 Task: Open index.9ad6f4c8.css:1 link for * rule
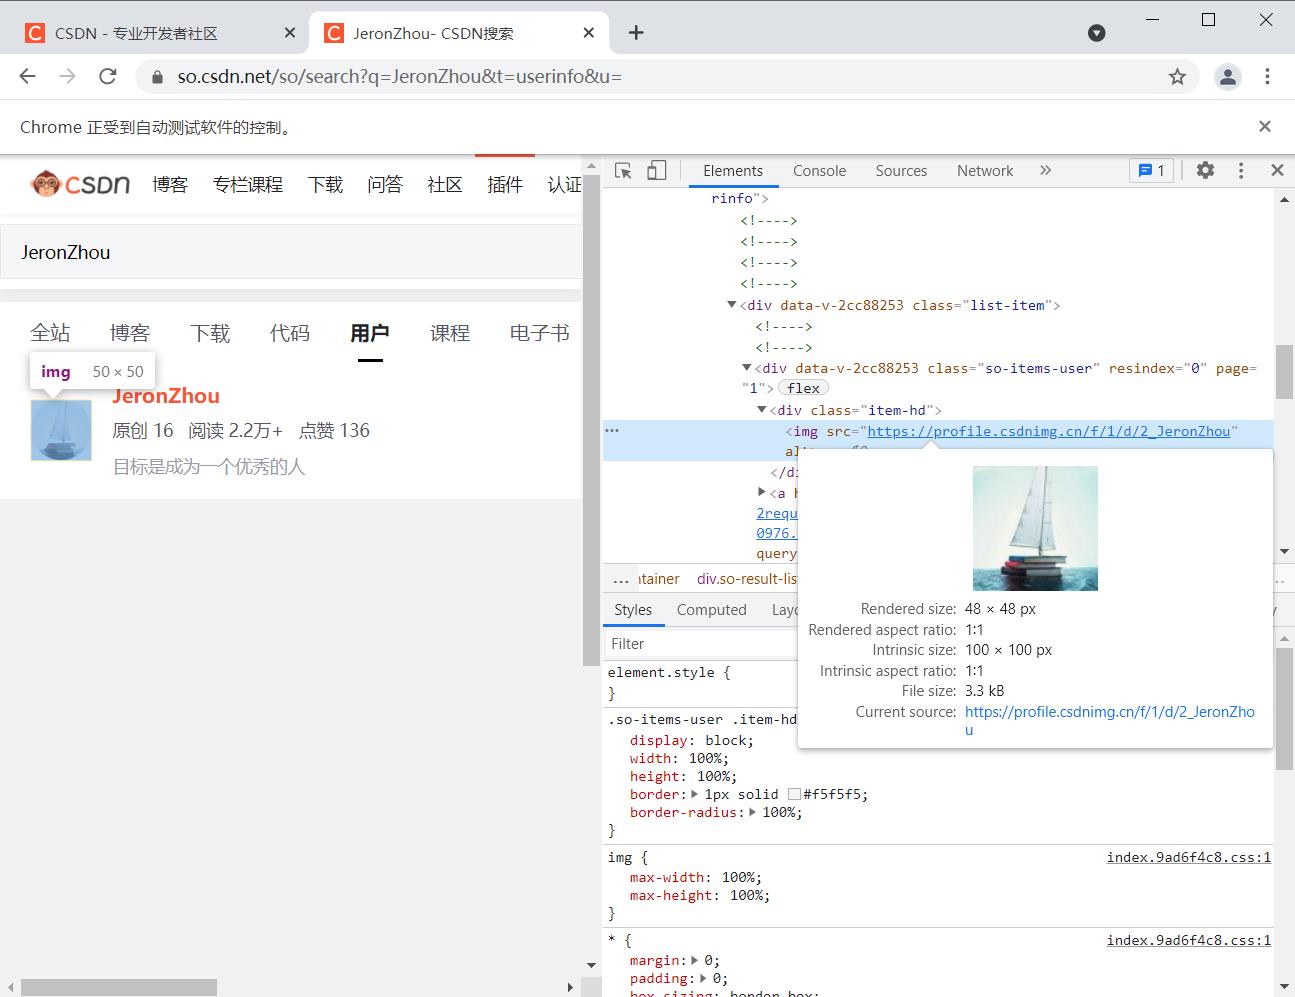click(x=1189, y=940)
